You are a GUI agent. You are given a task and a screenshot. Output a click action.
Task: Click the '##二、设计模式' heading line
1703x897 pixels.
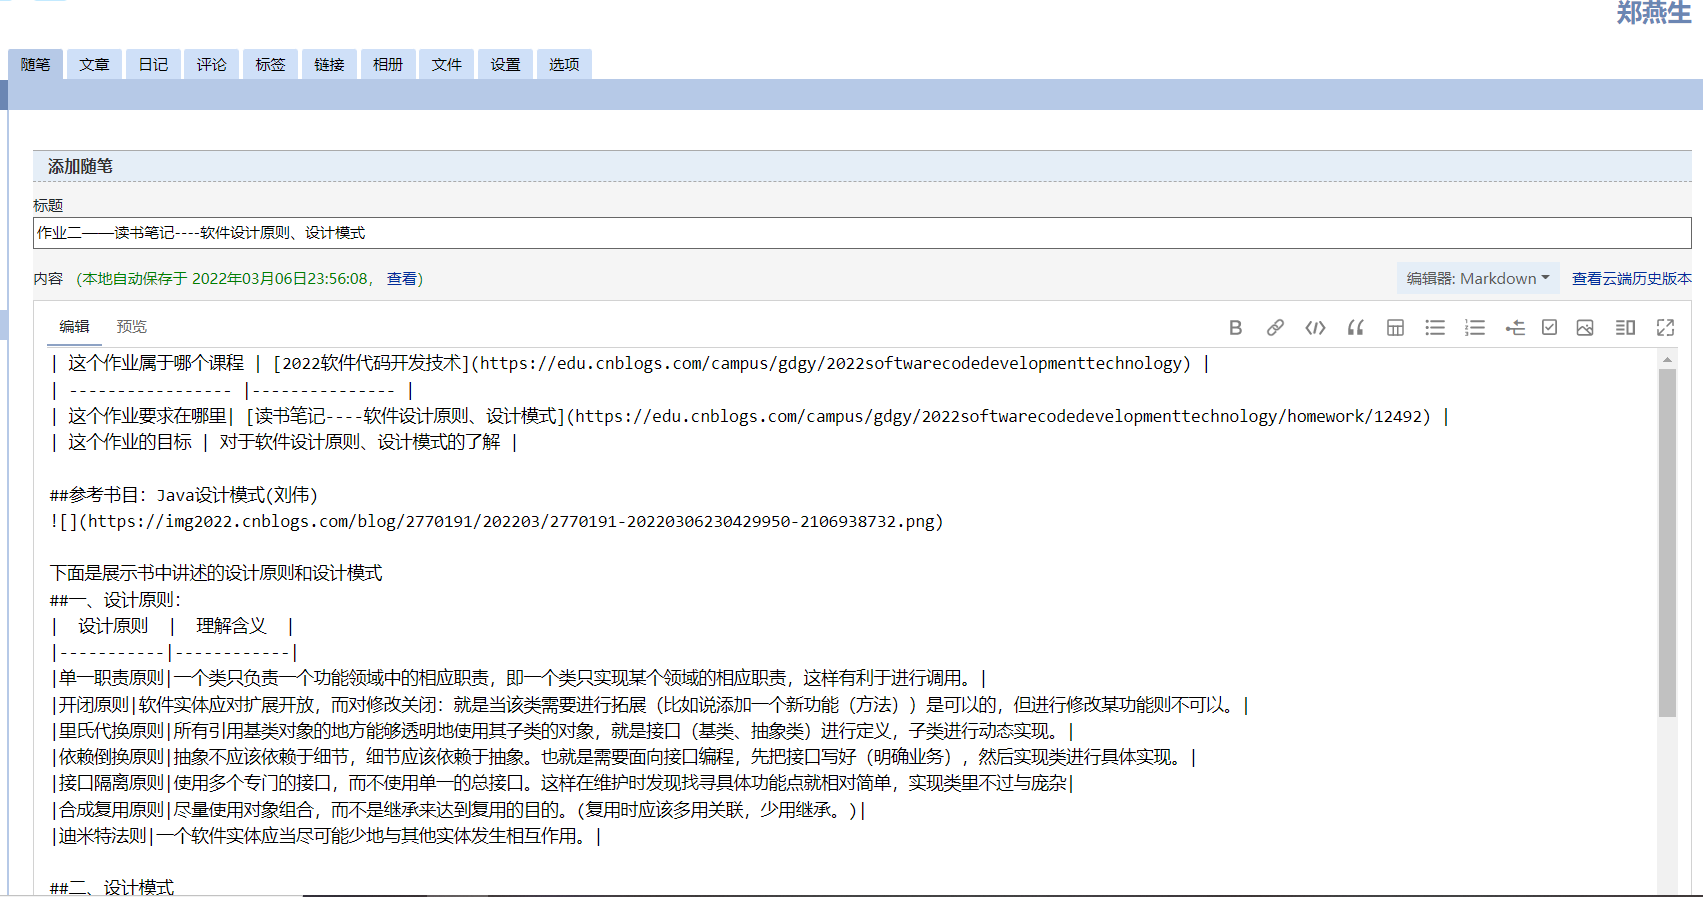(112, 887)
